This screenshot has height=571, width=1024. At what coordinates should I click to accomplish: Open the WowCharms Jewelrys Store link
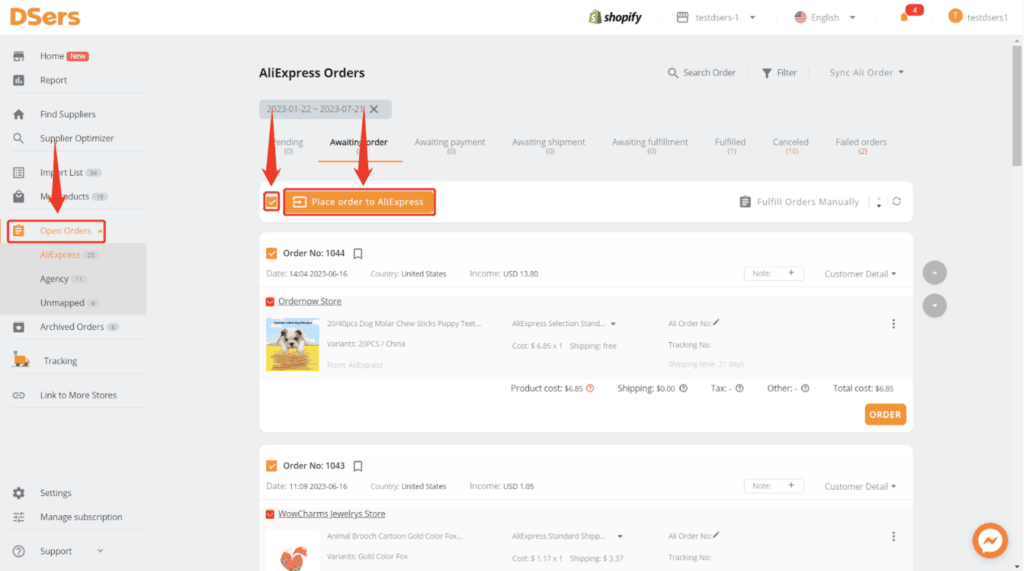[x=332, y=514]
